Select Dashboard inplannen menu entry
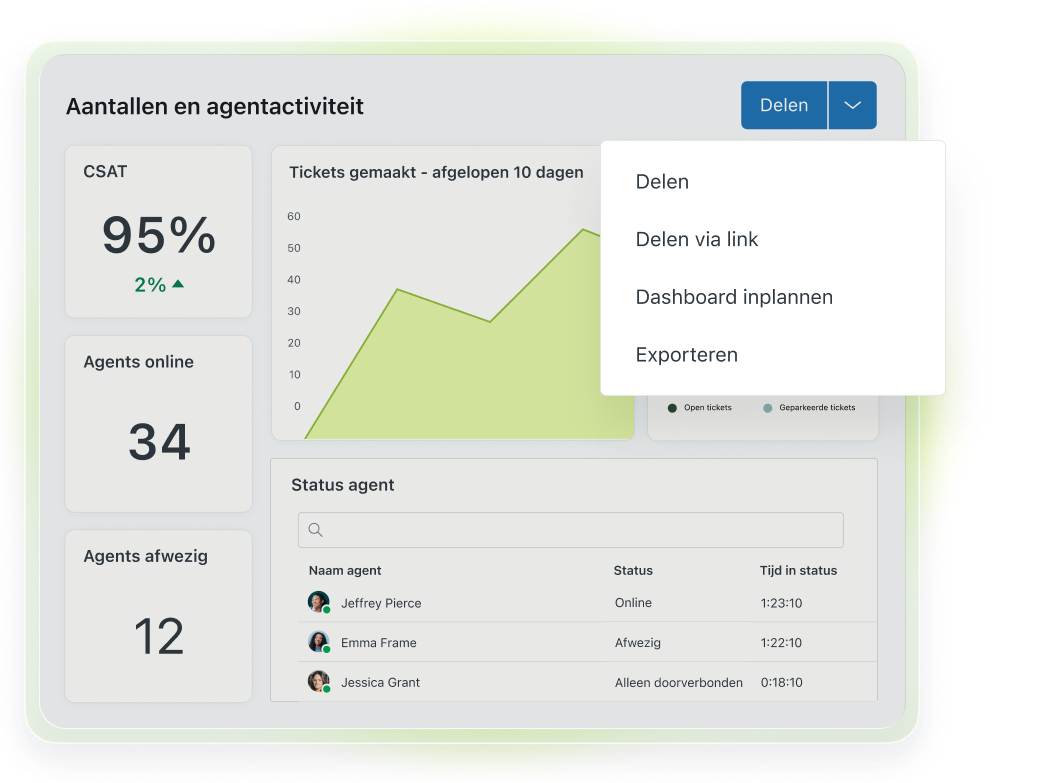 [x=734, y=297]
